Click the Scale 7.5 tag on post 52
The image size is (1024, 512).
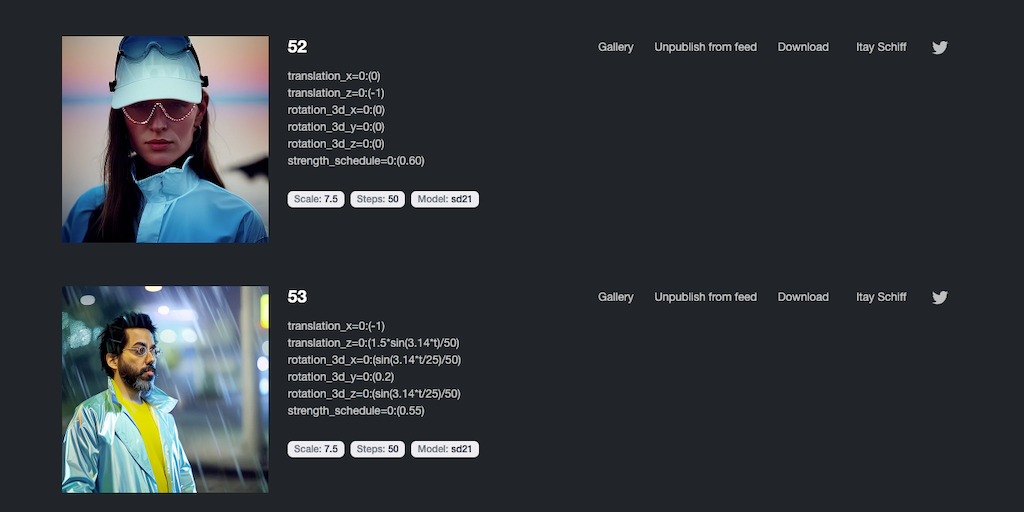point(316,199)
